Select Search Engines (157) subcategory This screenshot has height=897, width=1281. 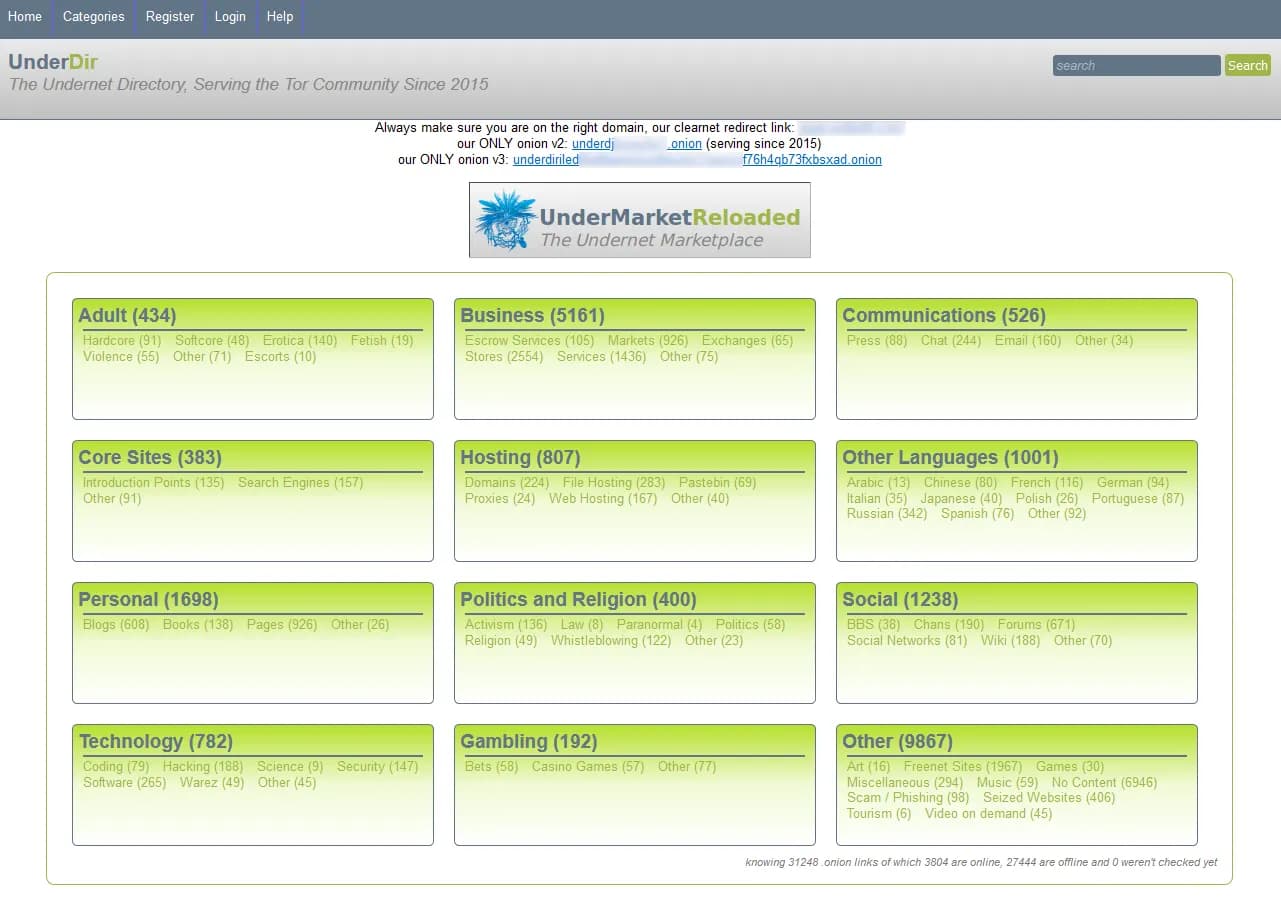301,483
